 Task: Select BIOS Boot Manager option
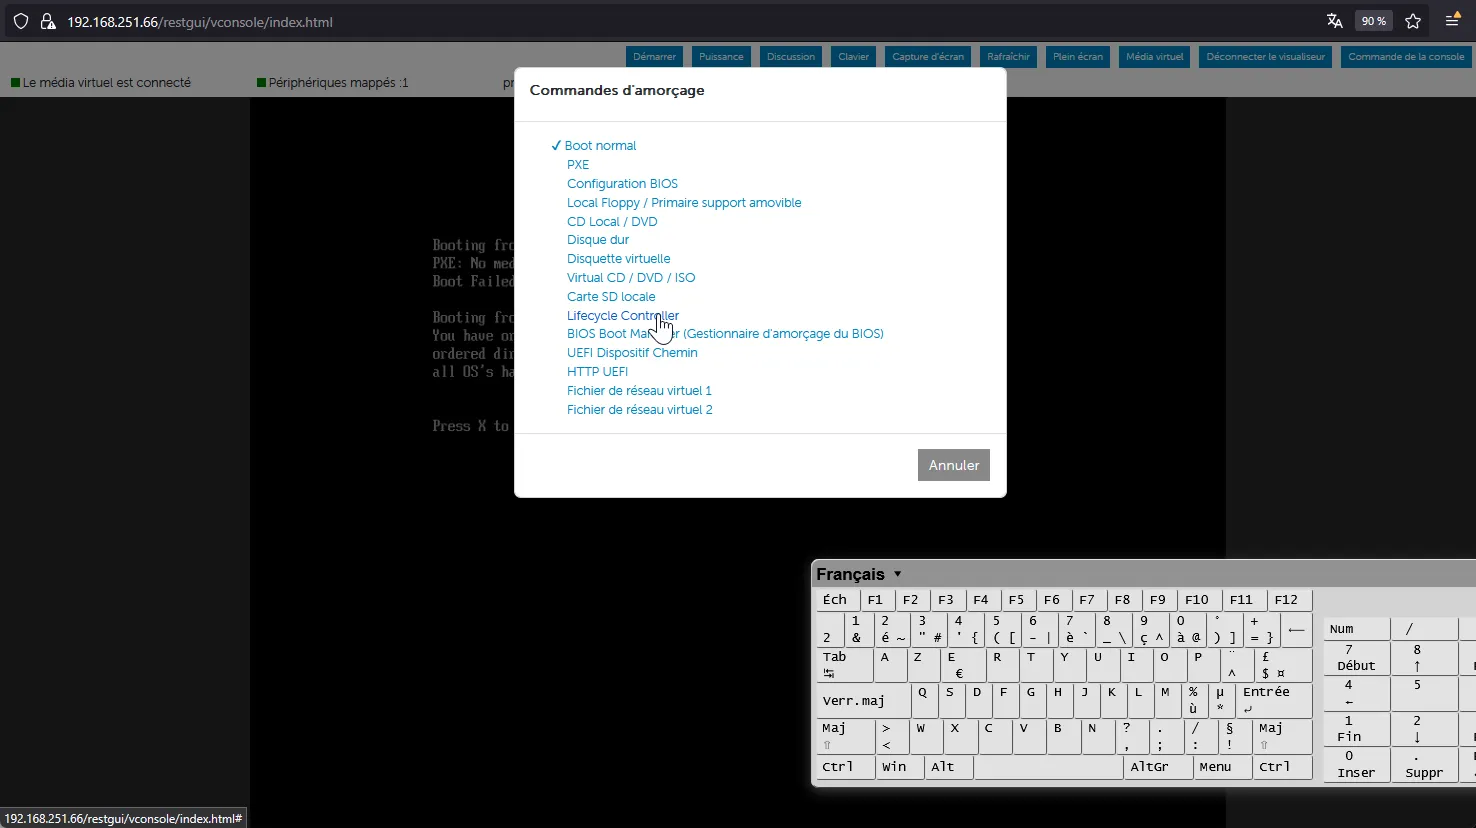tap(725, 334)
